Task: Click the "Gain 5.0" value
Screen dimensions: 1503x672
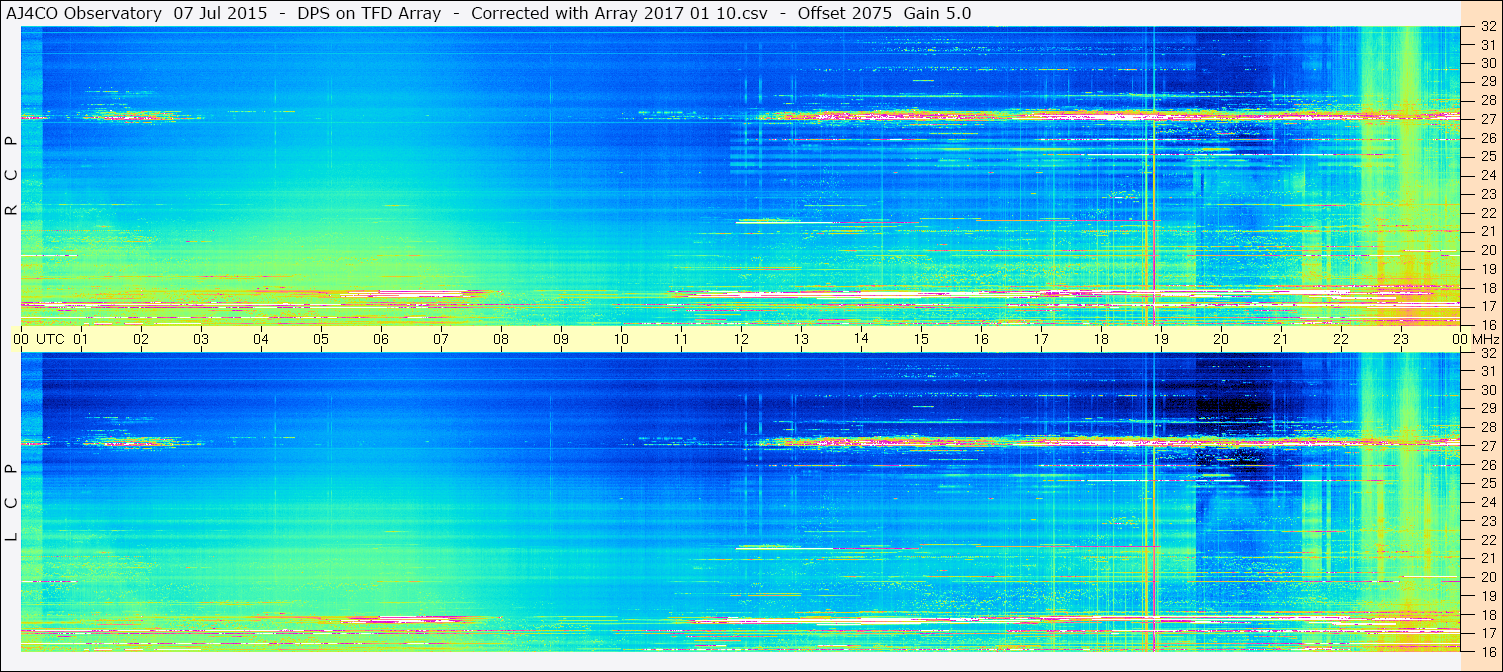Action: click(x=937, y=13)
